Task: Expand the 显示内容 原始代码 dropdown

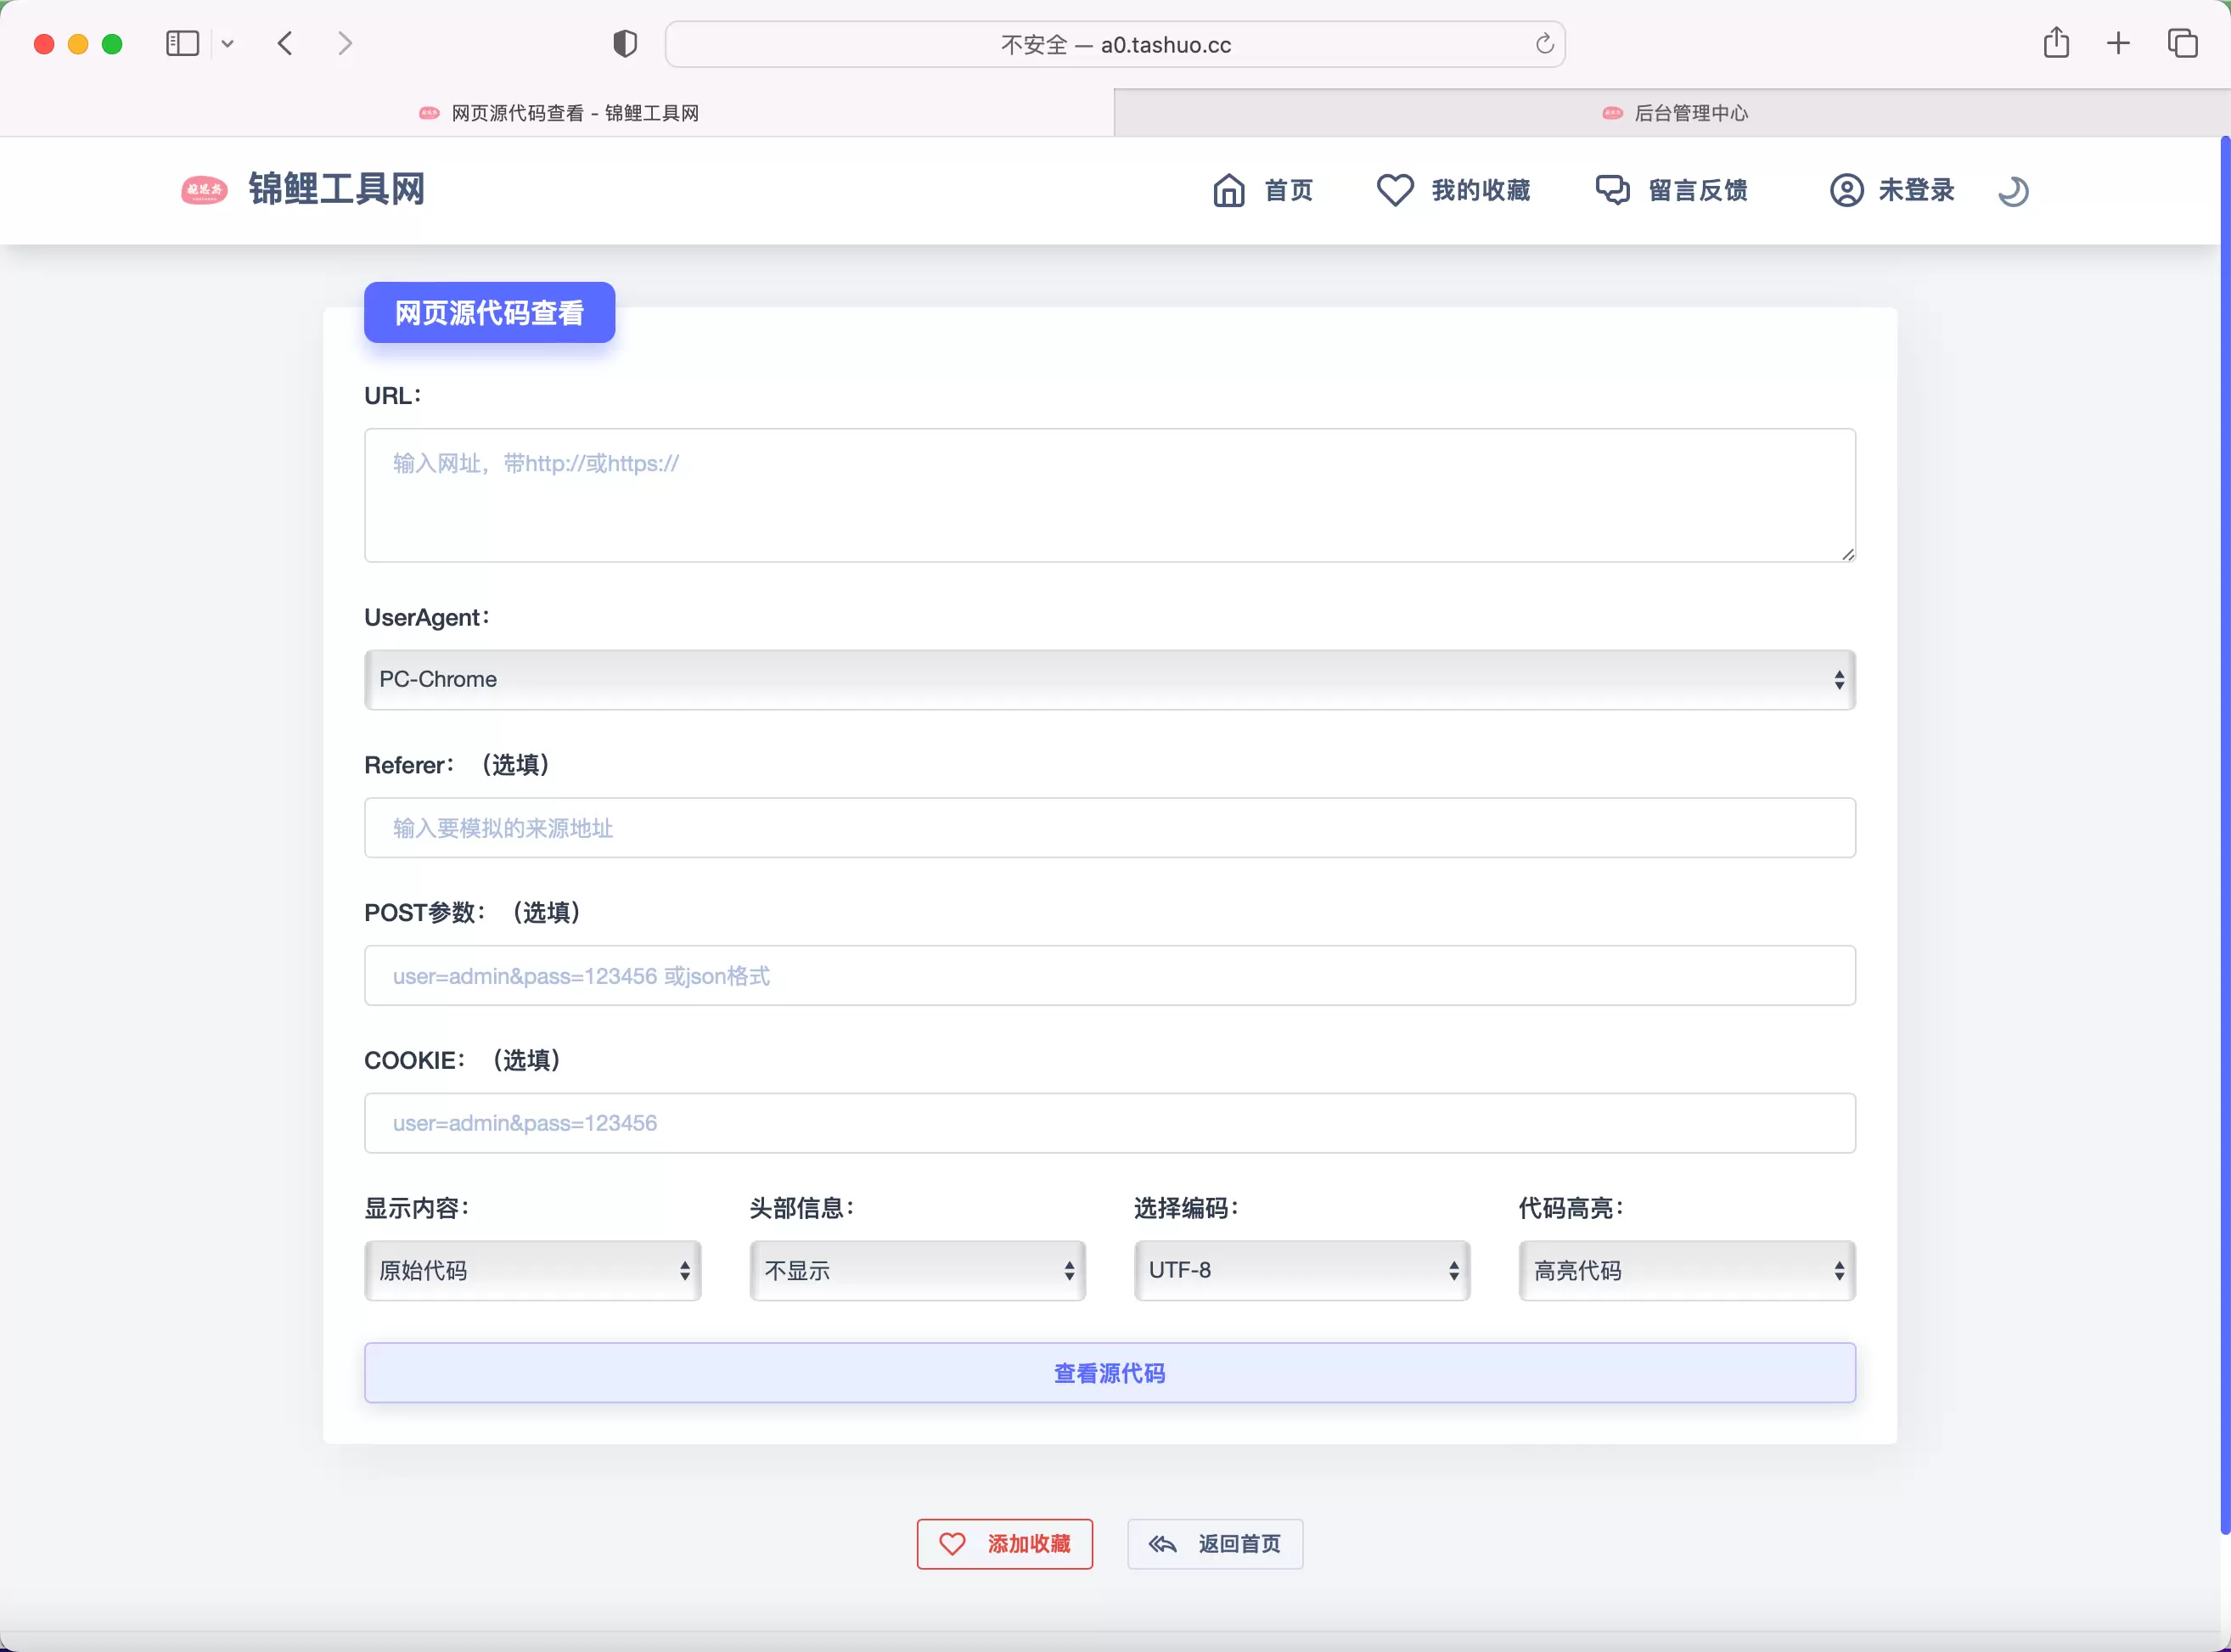Action: [x=531, y=1268]
